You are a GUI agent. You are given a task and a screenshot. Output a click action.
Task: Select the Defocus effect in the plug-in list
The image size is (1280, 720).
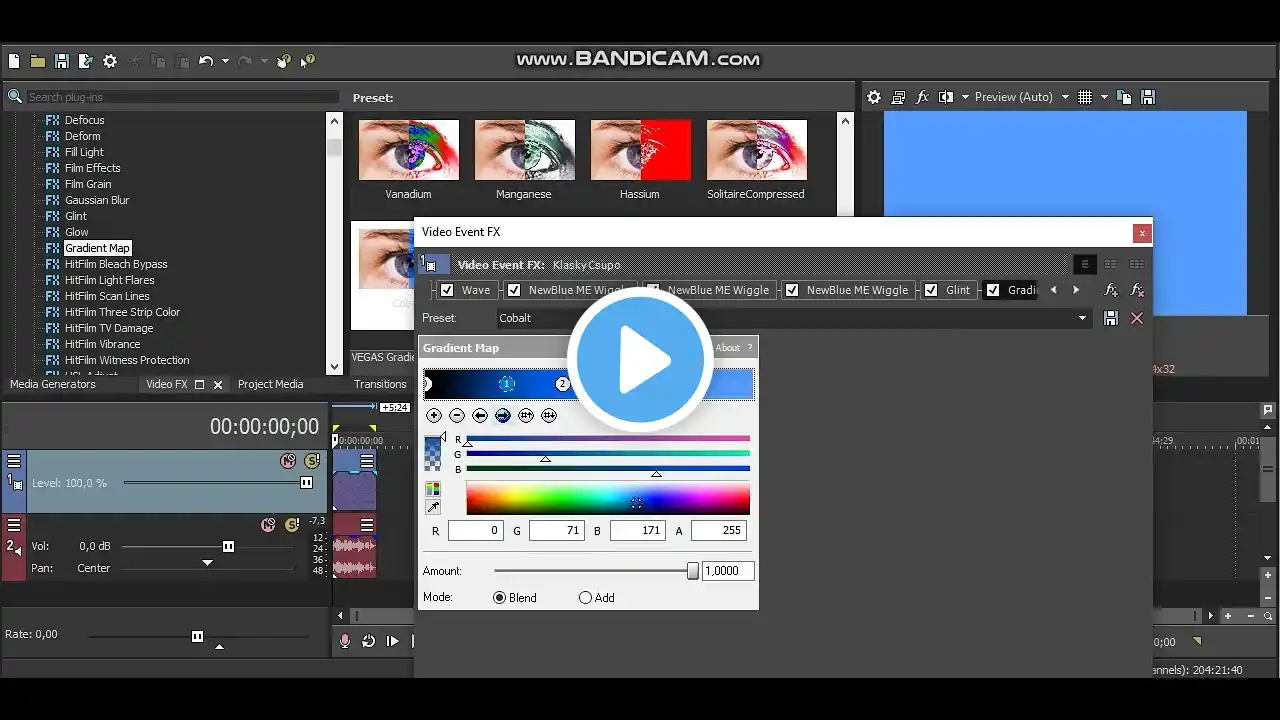84,120
